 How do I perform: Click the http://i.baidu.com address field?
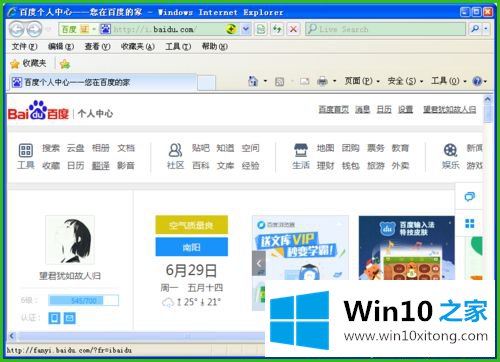[167, 29]
